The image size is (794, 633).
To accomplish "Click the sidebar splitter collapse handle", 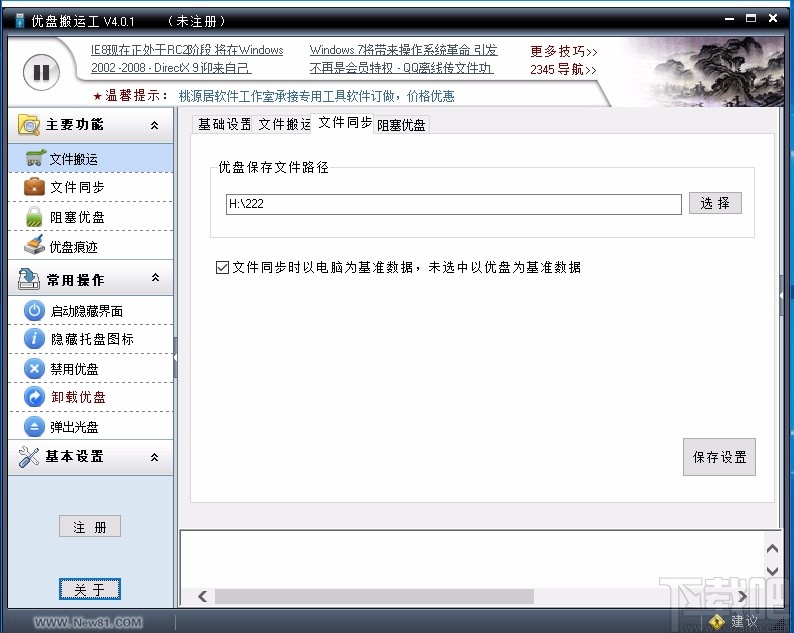I will pyautogui.click(x=175, y=358).
